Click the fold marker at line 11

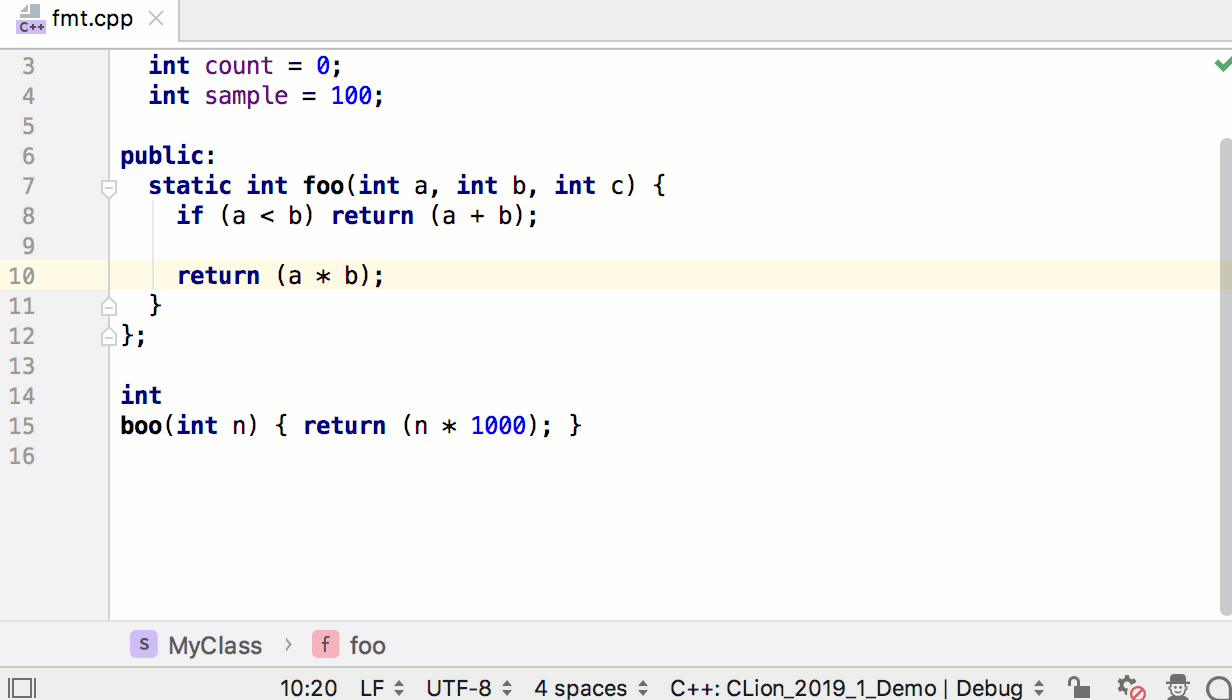pos(108,306)
